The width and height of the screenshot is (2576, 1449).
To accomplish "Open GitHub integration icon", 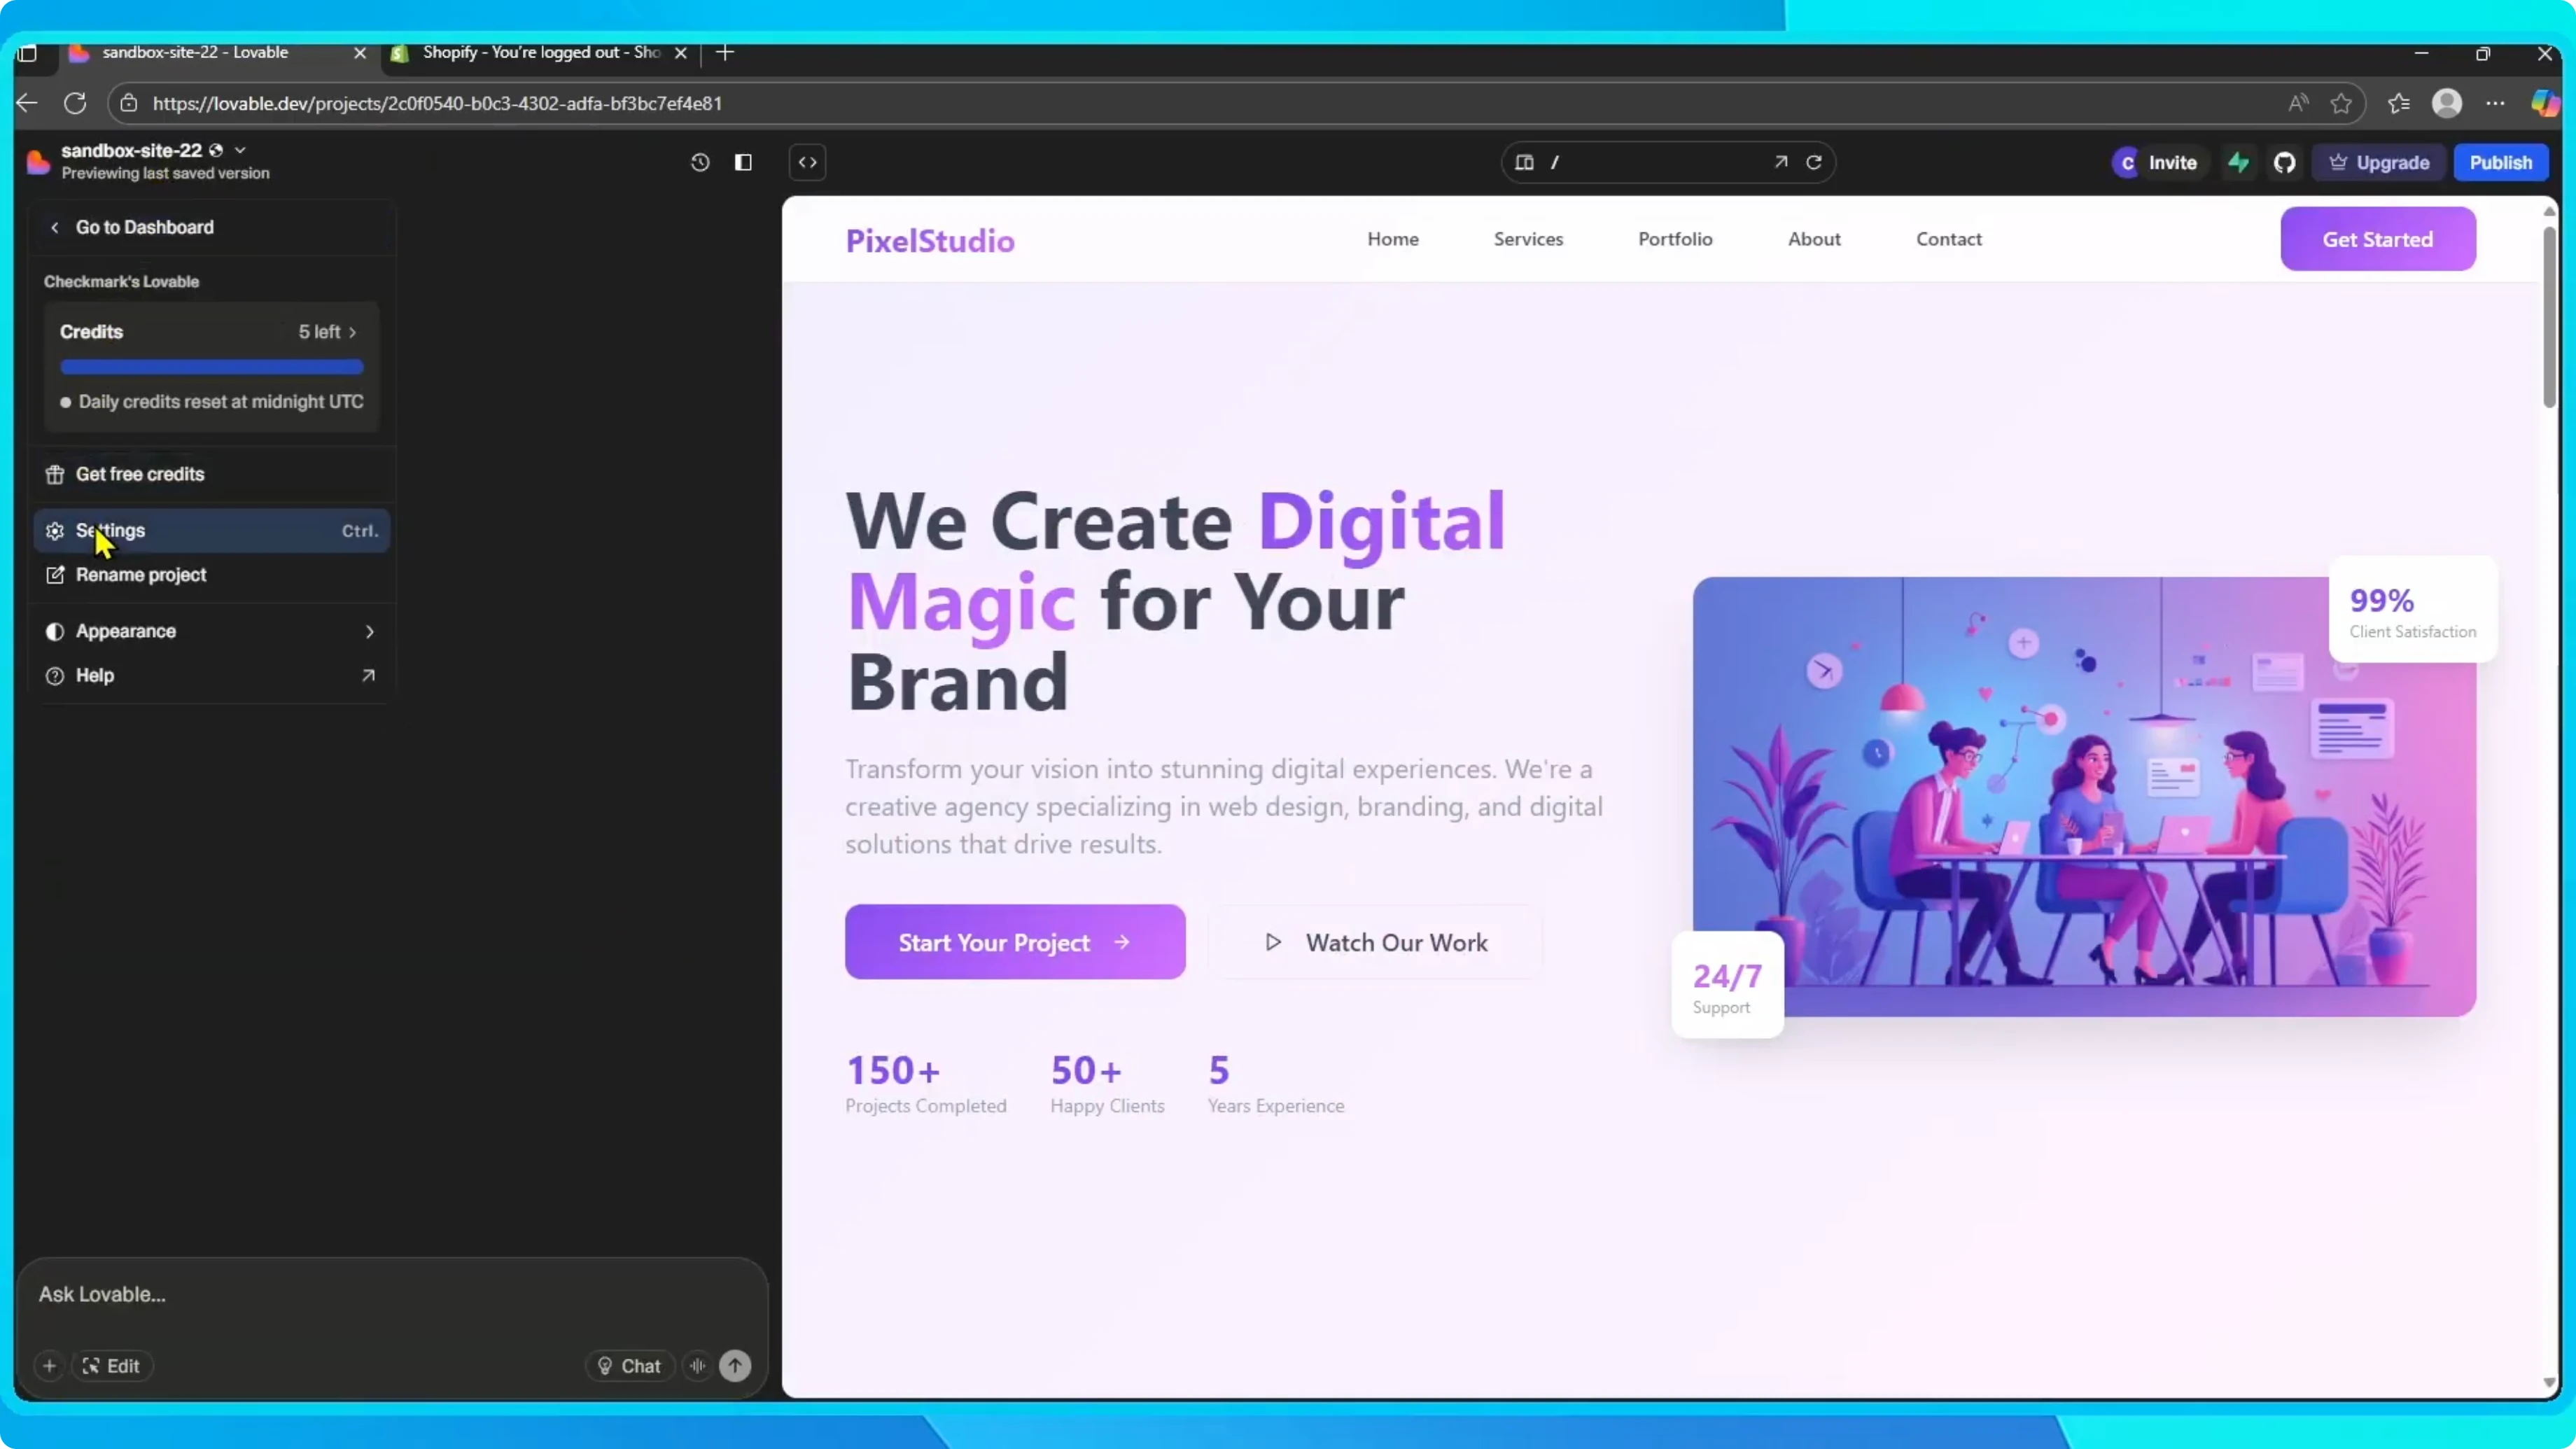I will point(2284,162).
